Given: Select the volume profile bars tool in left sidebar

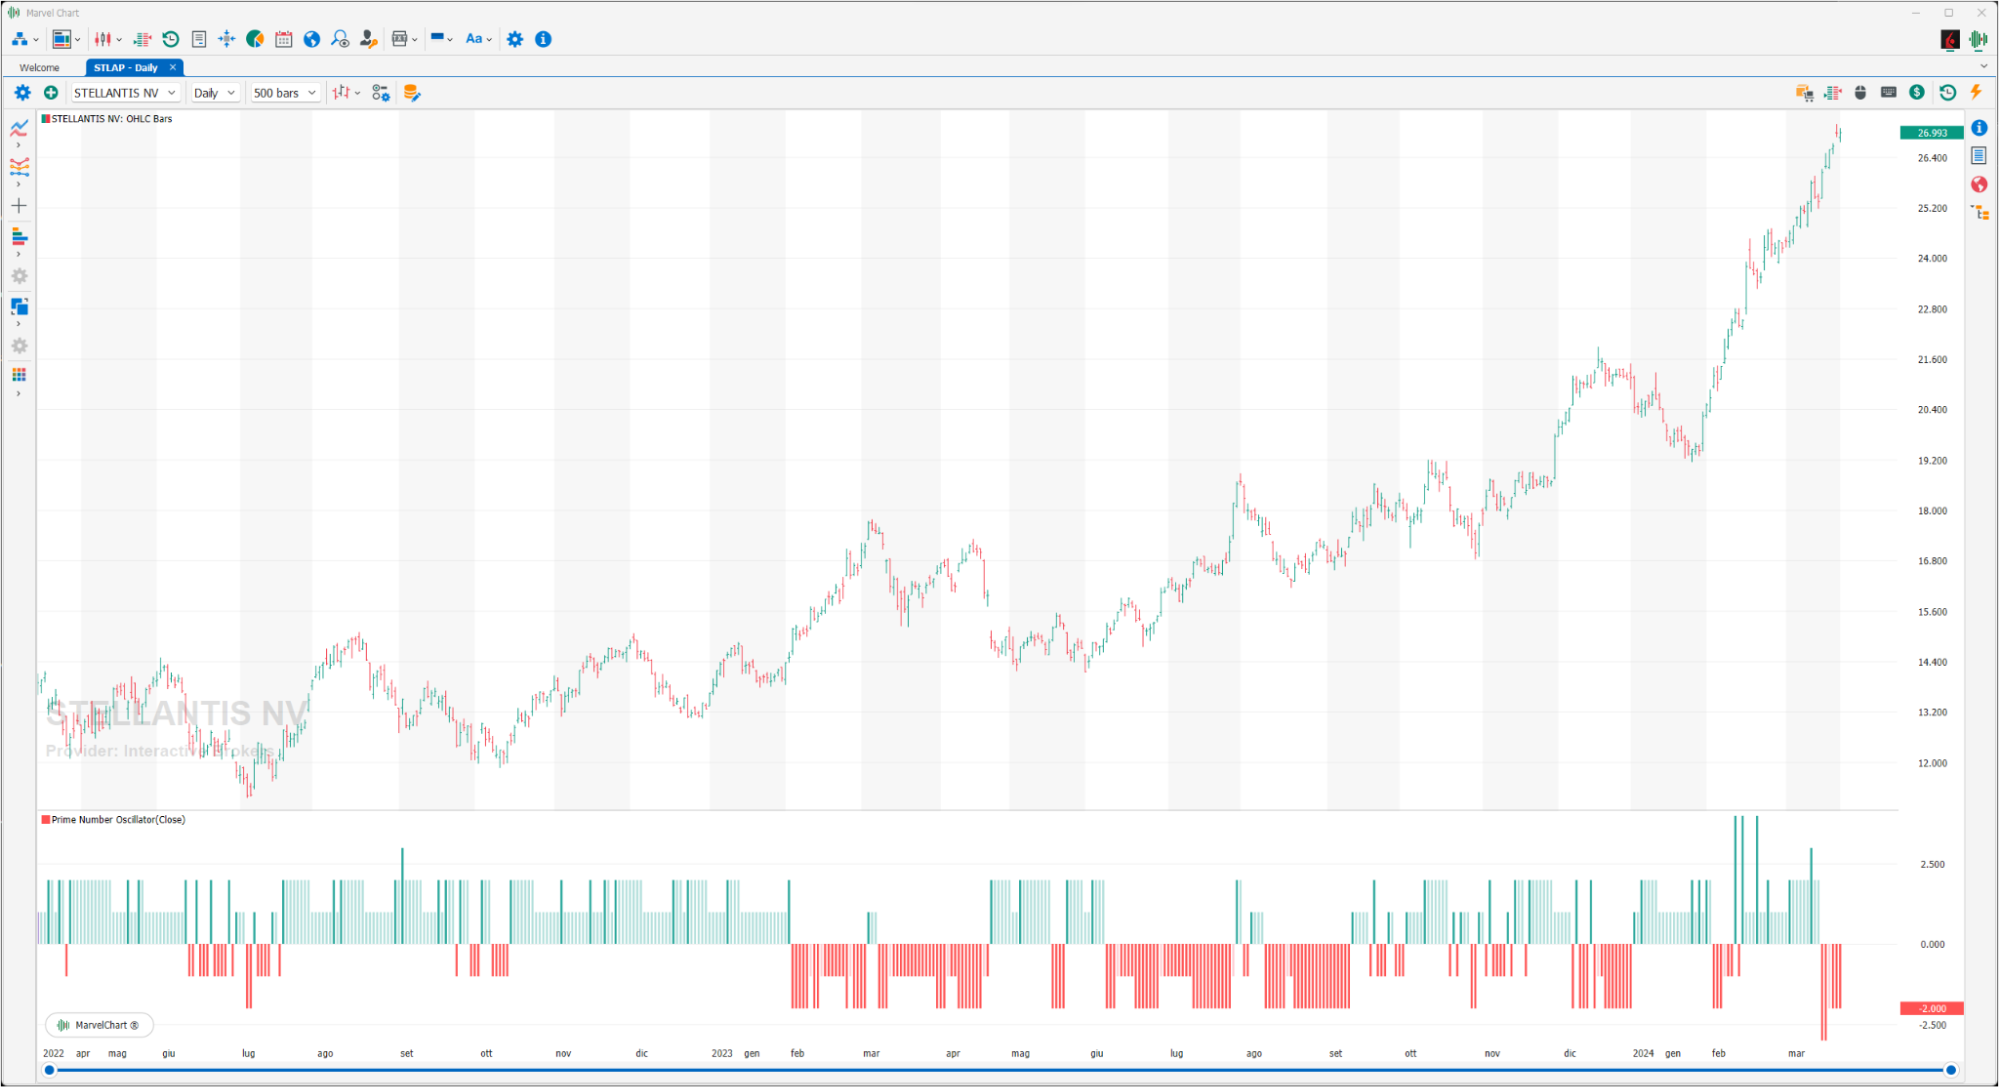Looking at the screenshot, I should (x=19, y=236).
